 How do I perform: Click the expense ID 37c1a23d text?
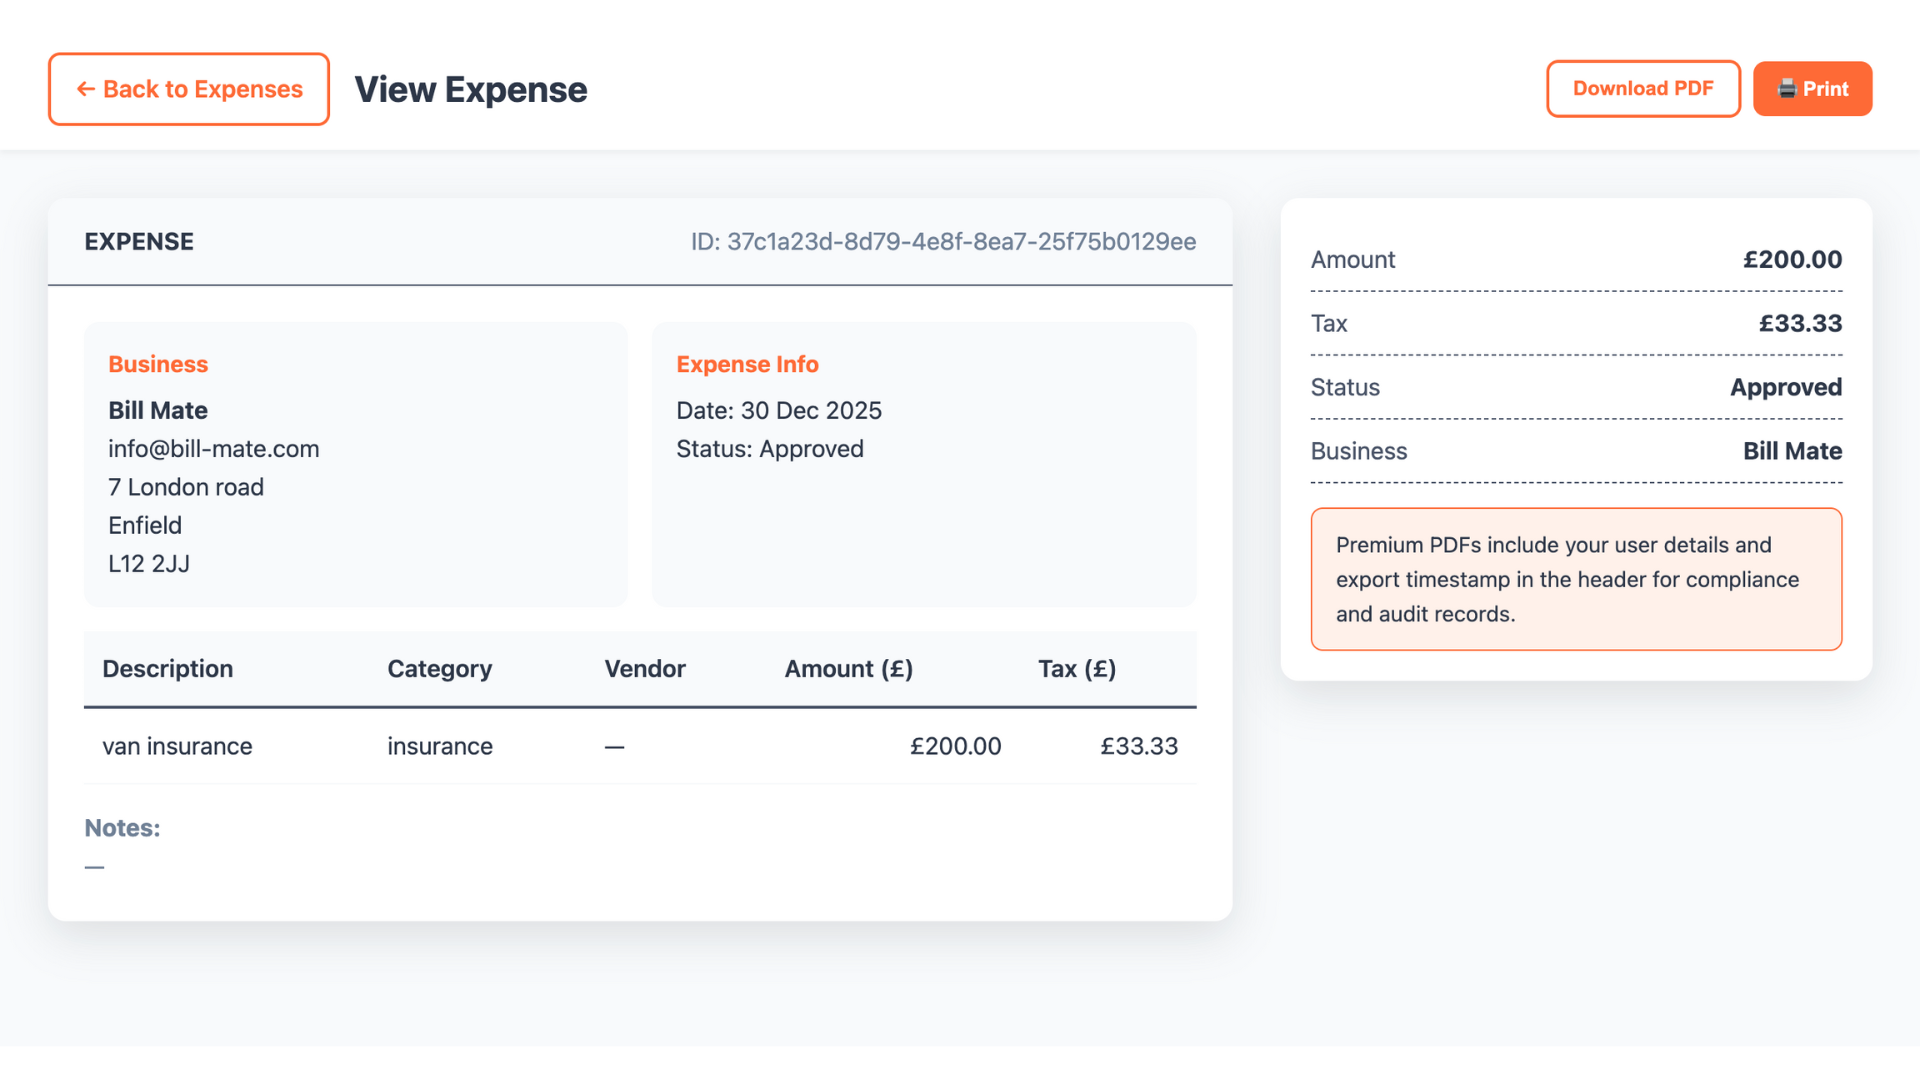943,241
